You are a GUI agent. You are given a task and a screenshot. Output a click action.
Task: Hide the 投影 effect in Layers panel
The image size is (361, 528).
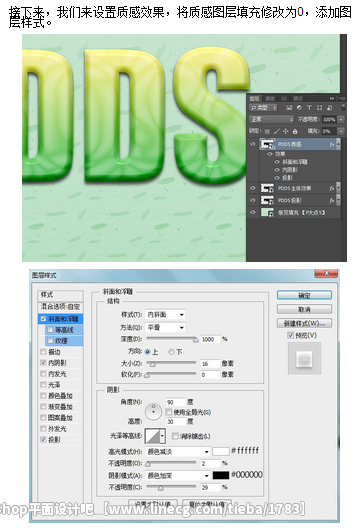pos(277,178)
